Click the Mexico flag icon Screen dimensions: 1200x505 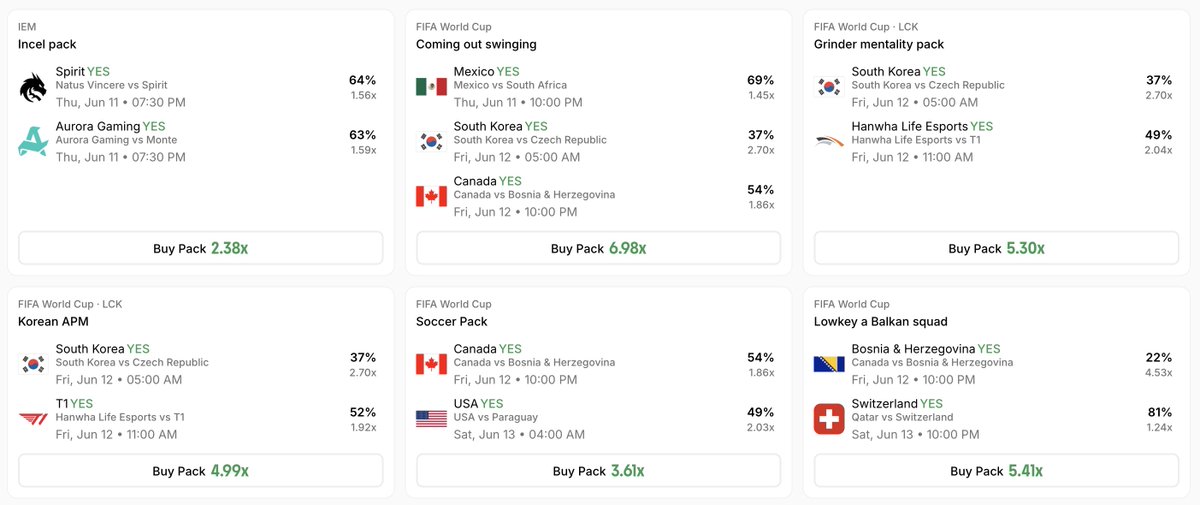coord(431,87)
